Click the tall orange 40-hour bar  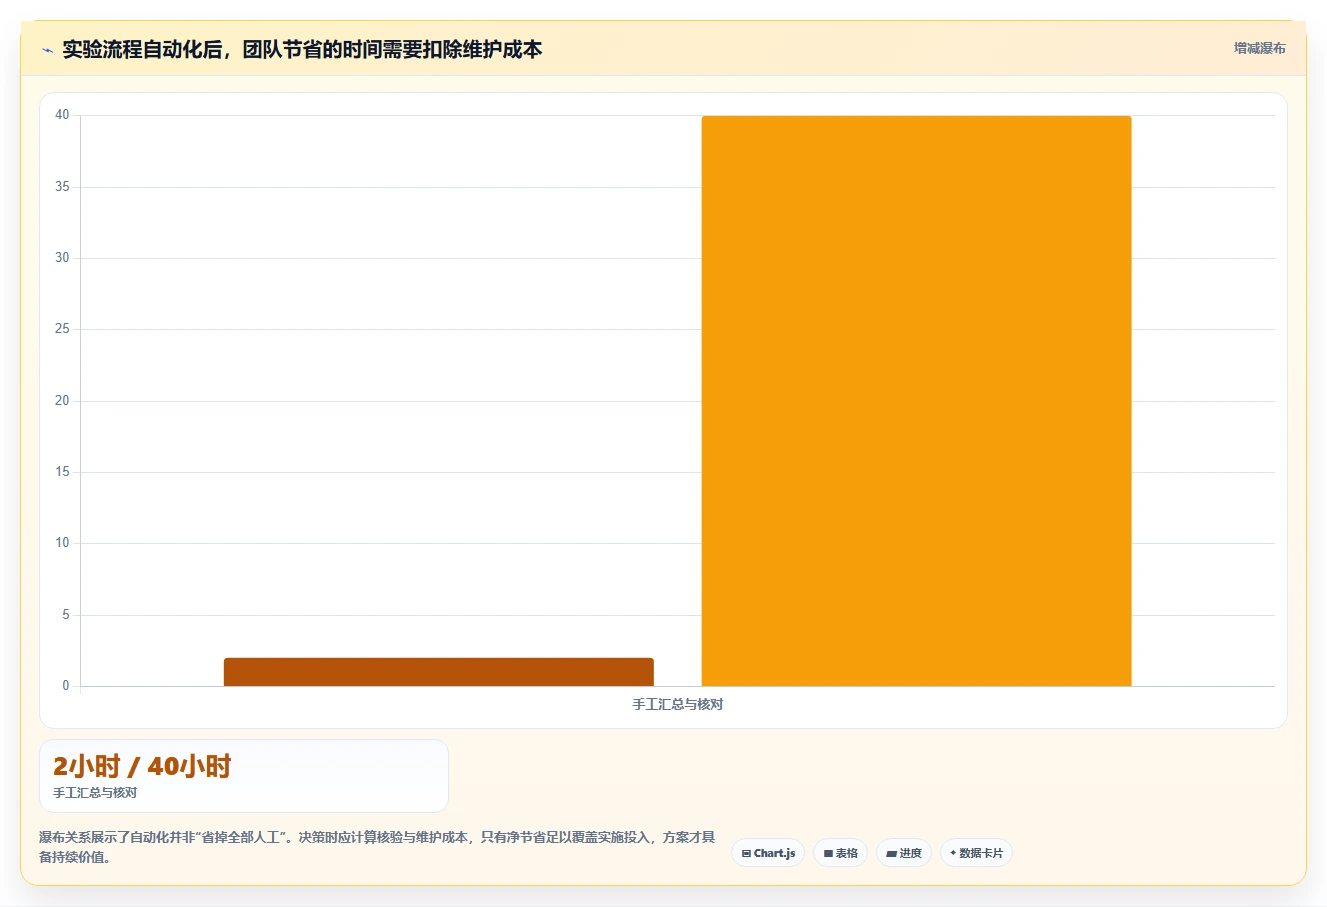click(916, 401)
